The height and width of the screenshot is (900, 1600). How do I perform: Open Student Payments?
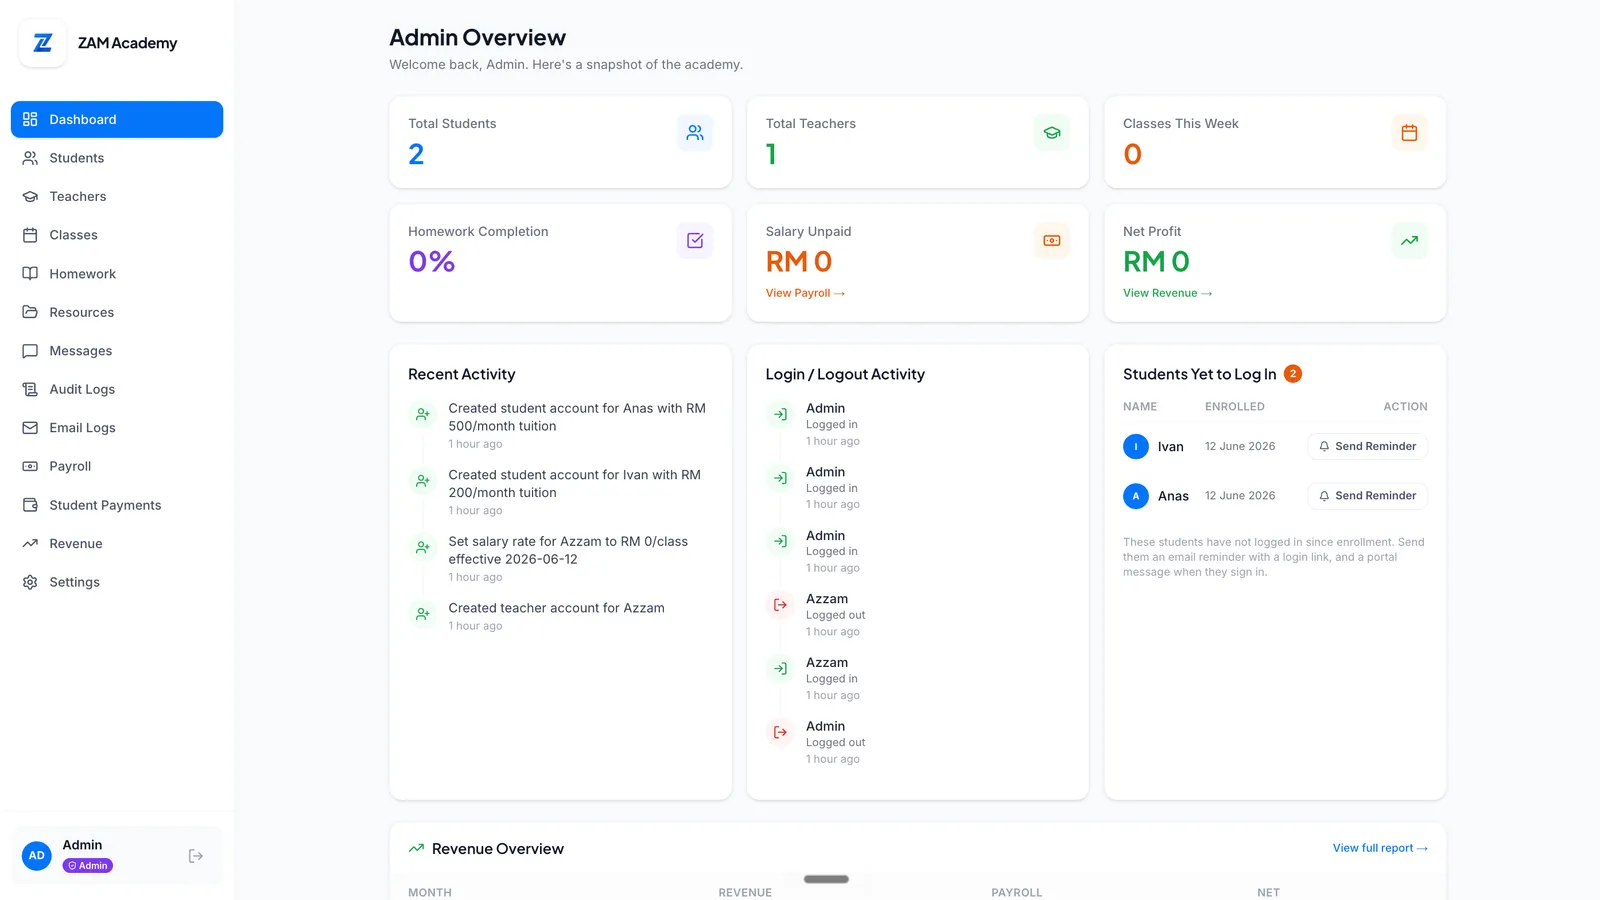(117, 505)
